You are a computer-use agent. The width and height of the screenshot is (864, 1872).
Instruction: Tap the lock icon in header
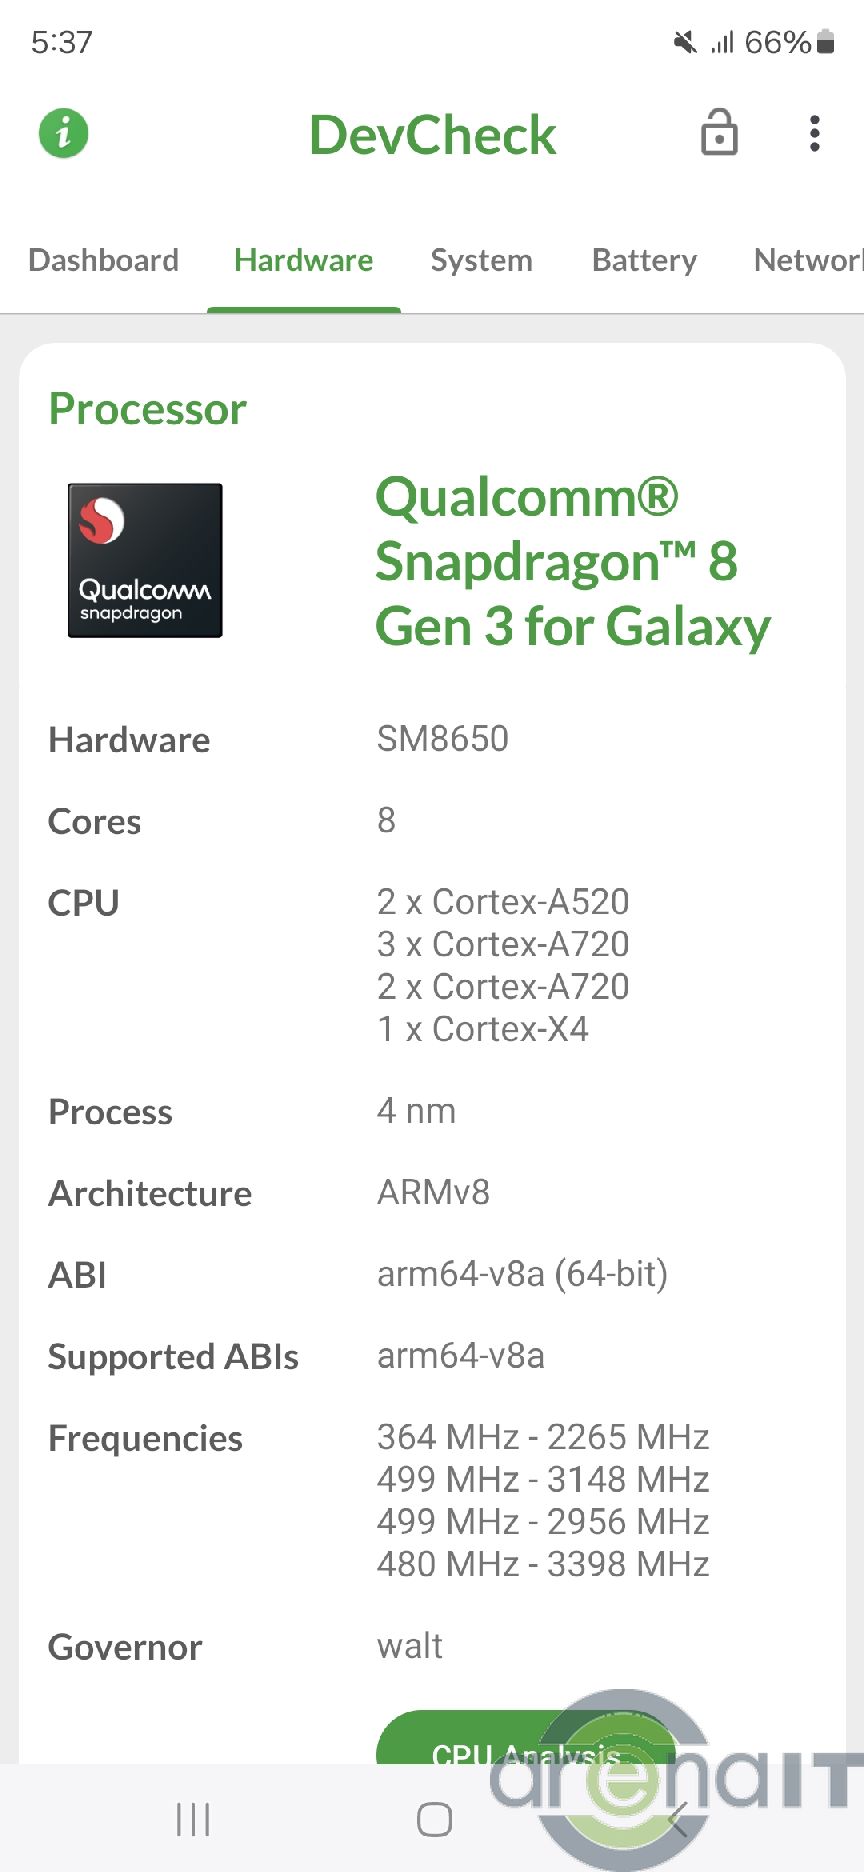[x=719, y=133]
